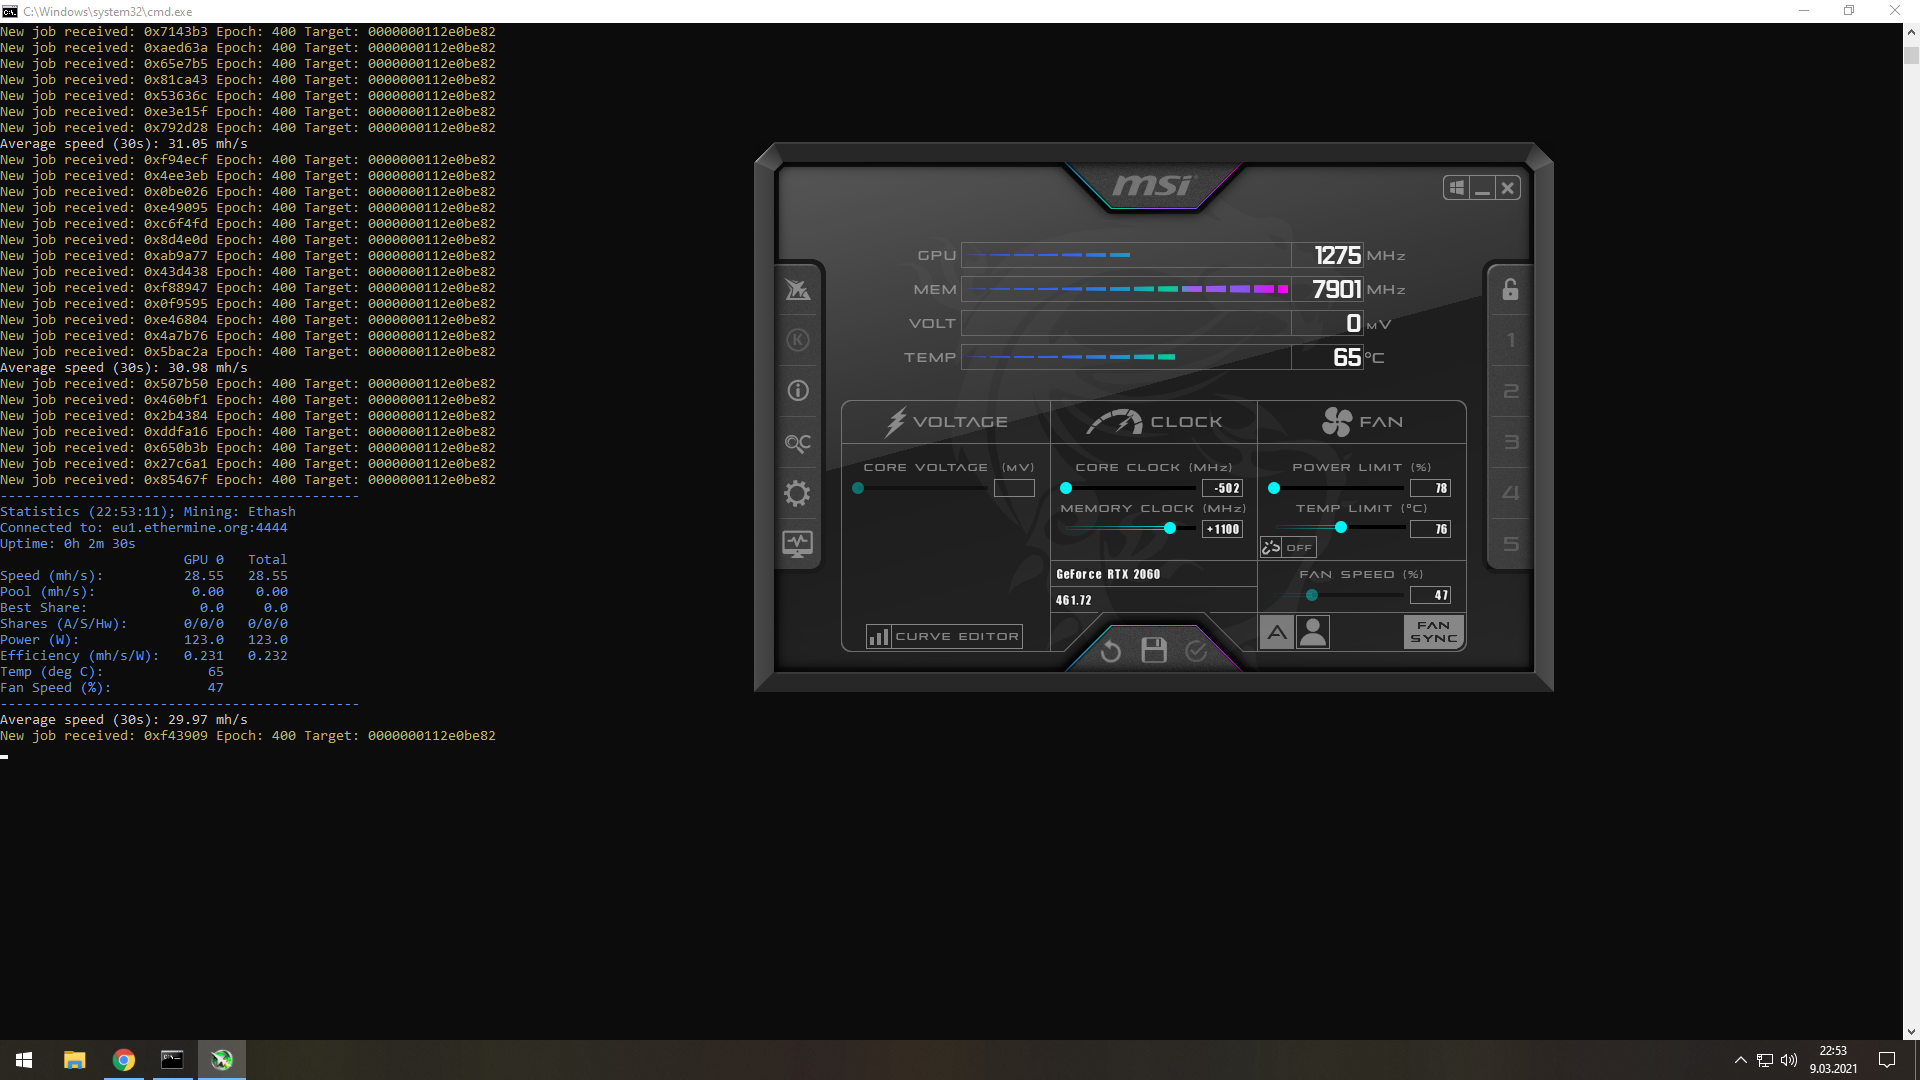Click the cmd window scroll down arrow
The height and width of the screenshot is (1080, 1920).
[1911, 1031]
